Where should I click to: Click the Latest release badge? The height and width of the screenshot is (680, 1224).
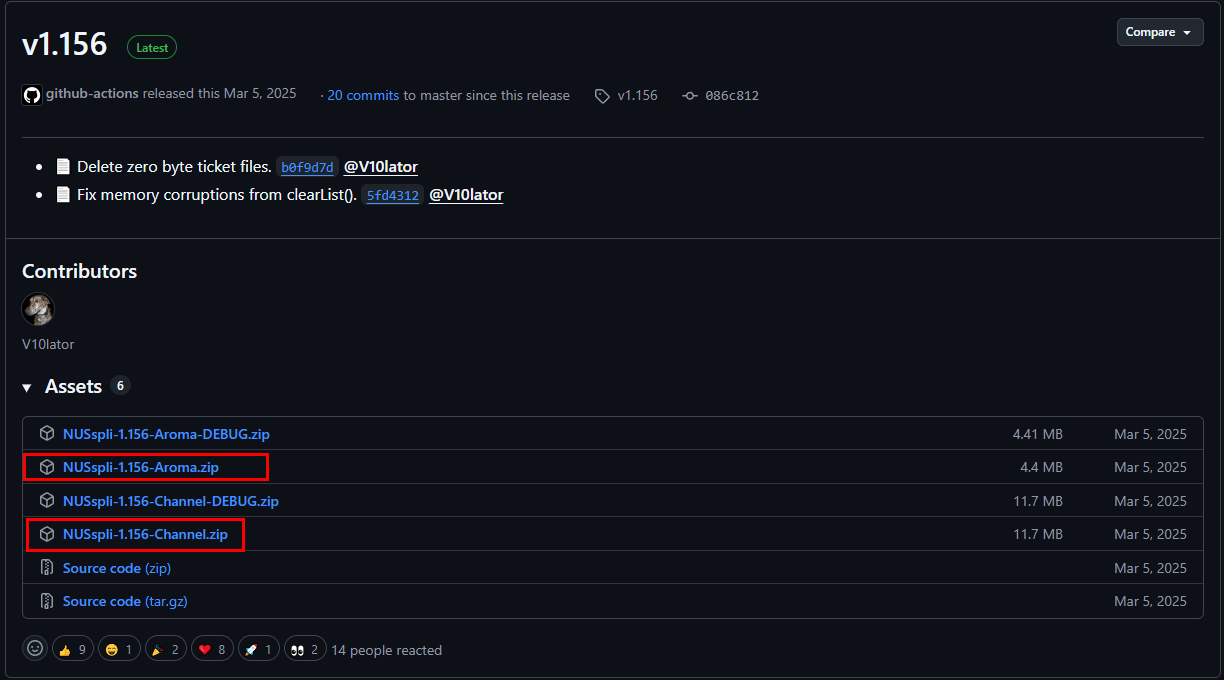coord(151,47)
